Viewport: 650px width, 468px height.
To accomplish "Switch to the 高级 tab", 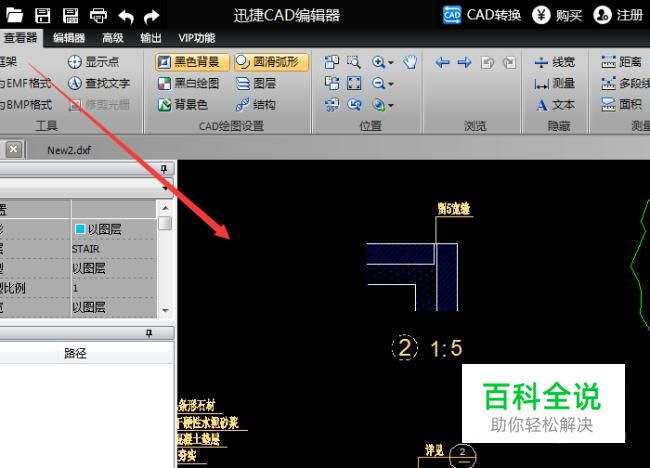I will 113,38.
